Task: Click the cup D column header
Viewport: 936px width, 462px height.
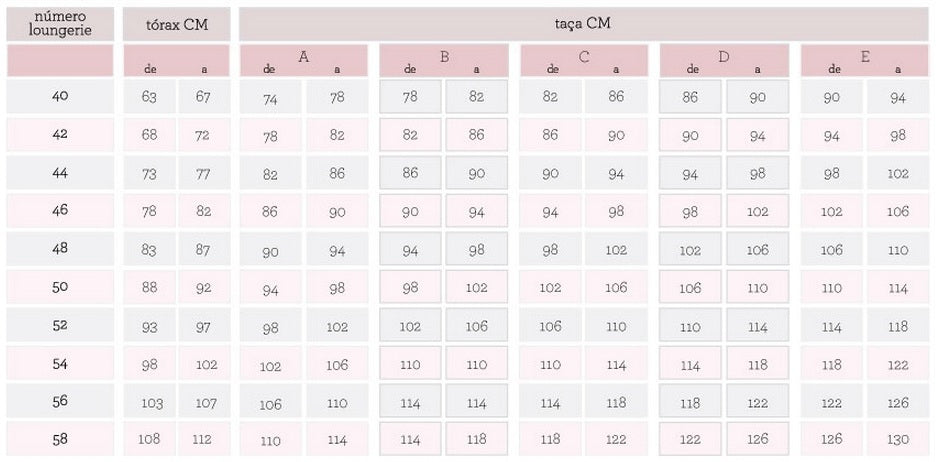Action: pyautogui.click(x=724, y=61)
